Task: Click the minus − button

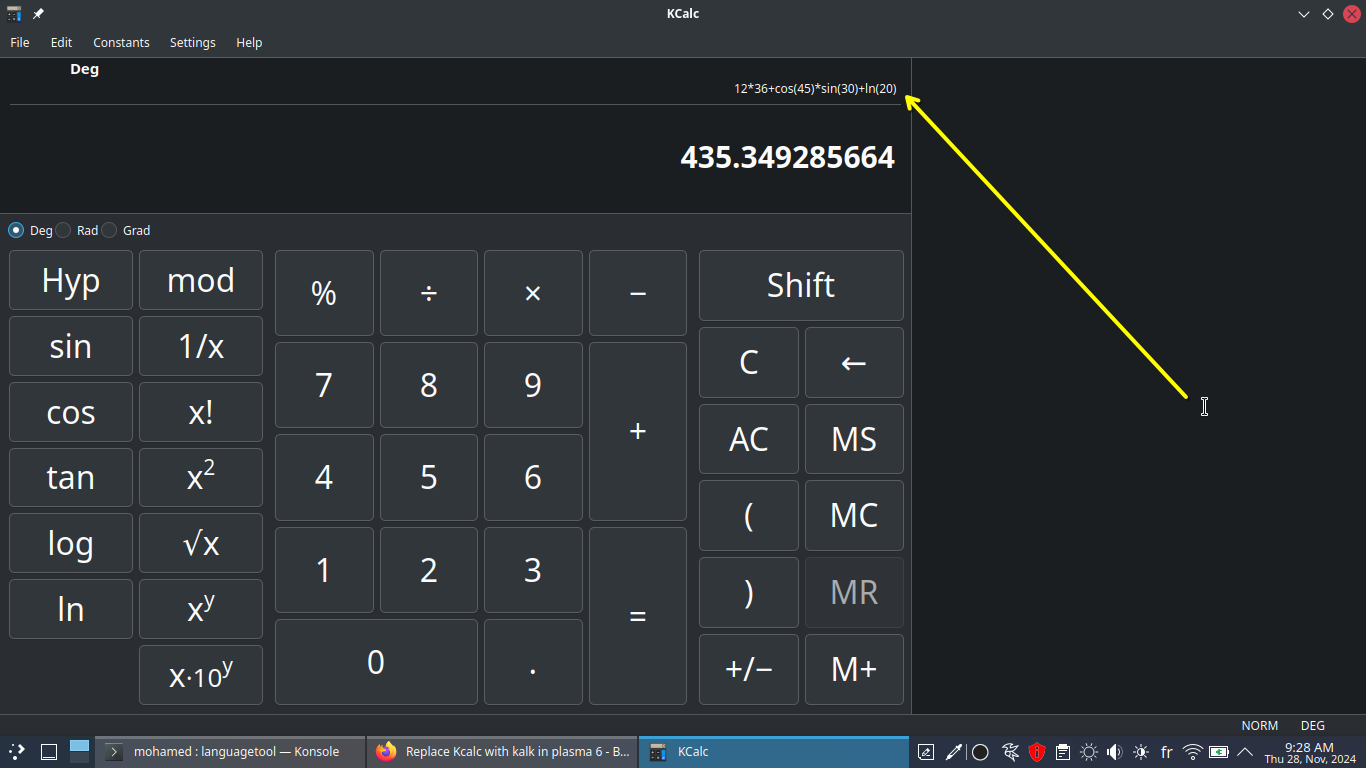Action: point(638,293)
